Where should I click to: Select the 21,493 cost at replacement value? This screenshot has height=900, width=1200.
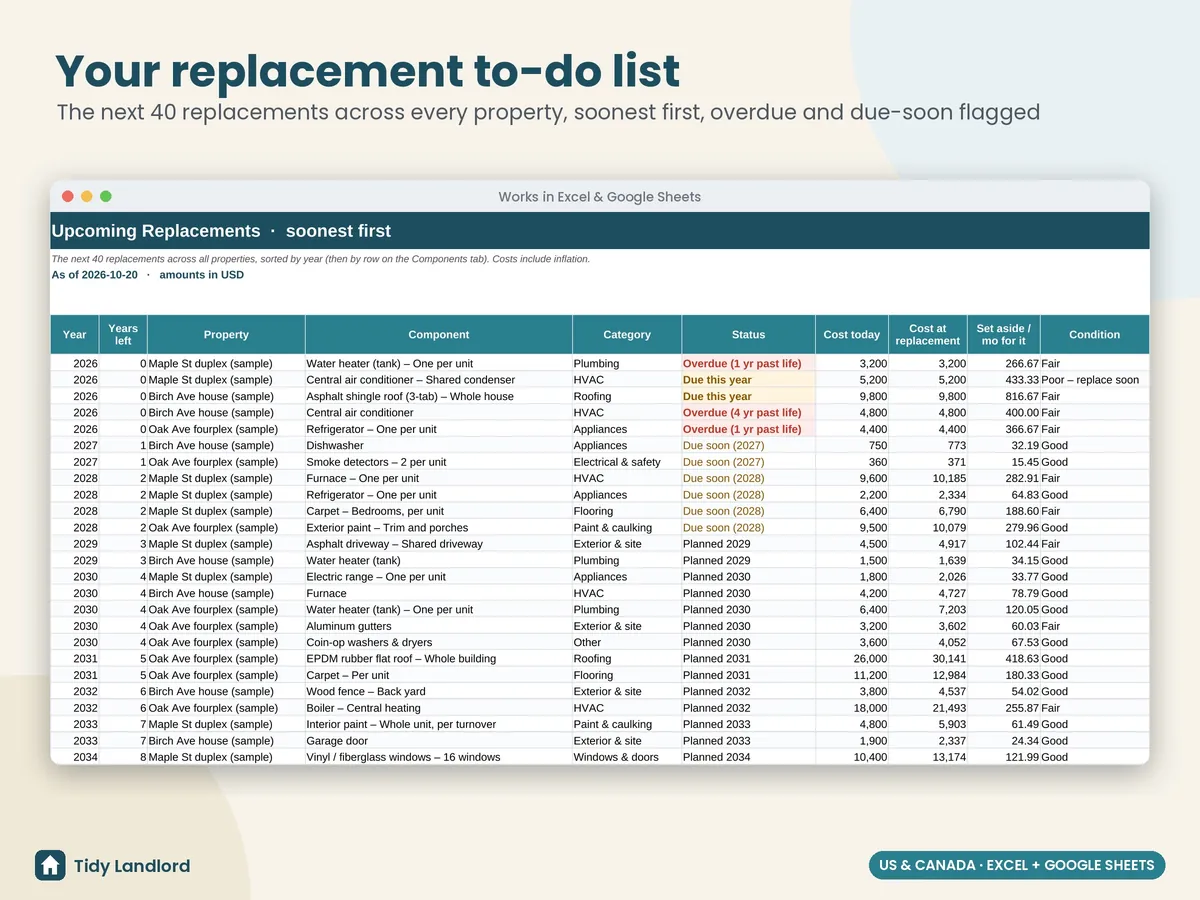tap(928, 708)
